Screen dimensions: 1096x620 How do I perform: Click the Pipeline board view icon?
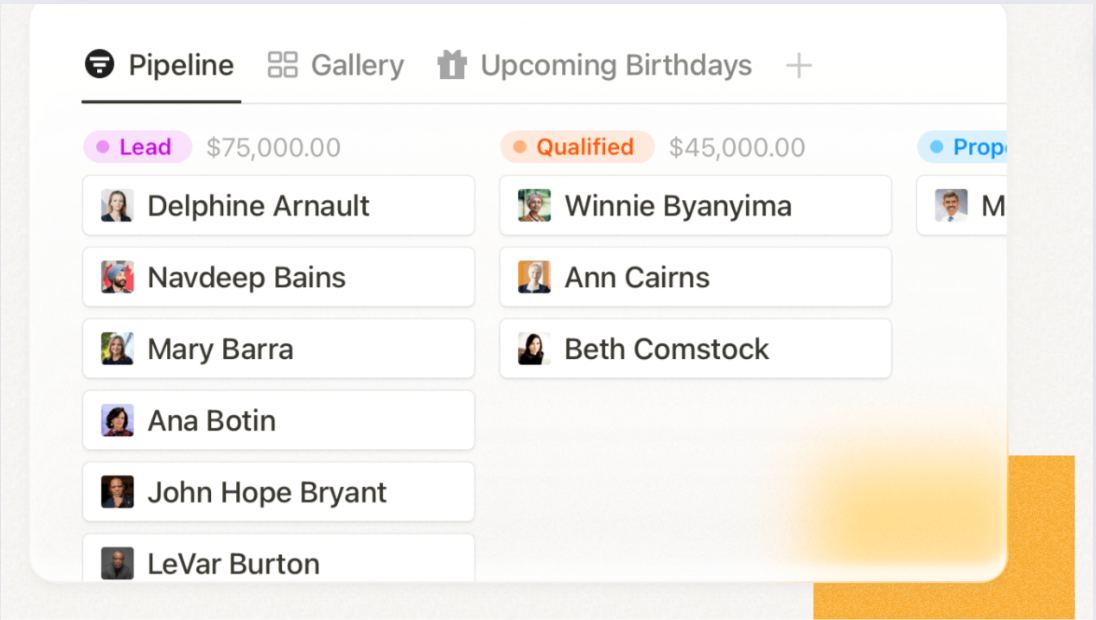(x=98, y=65)
